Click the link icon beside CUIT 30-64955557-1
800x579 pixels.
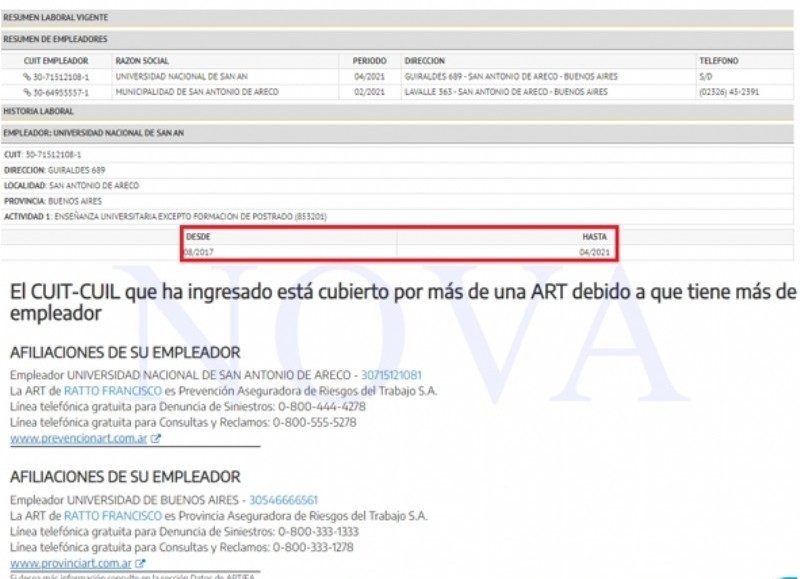pyautogui.click(x=27, y=92)
